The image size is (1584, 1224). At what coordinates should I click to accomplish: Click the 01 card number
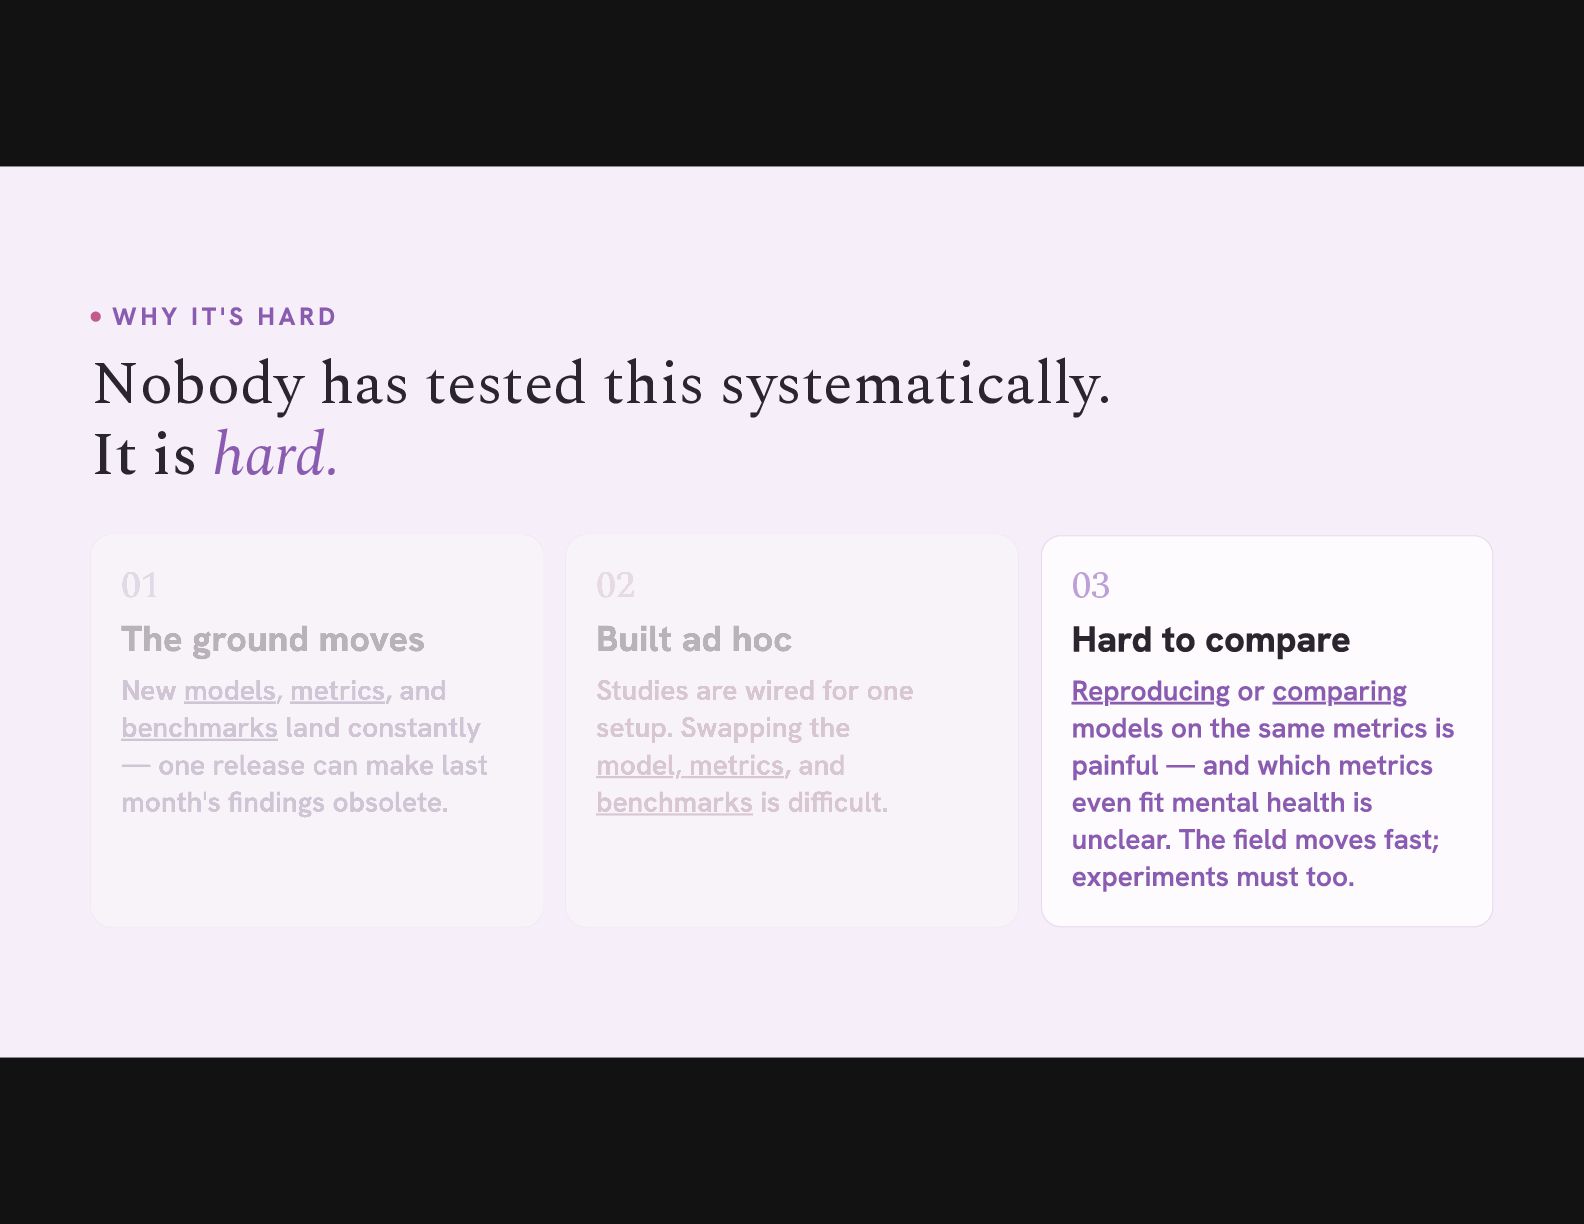click(140, 585)
